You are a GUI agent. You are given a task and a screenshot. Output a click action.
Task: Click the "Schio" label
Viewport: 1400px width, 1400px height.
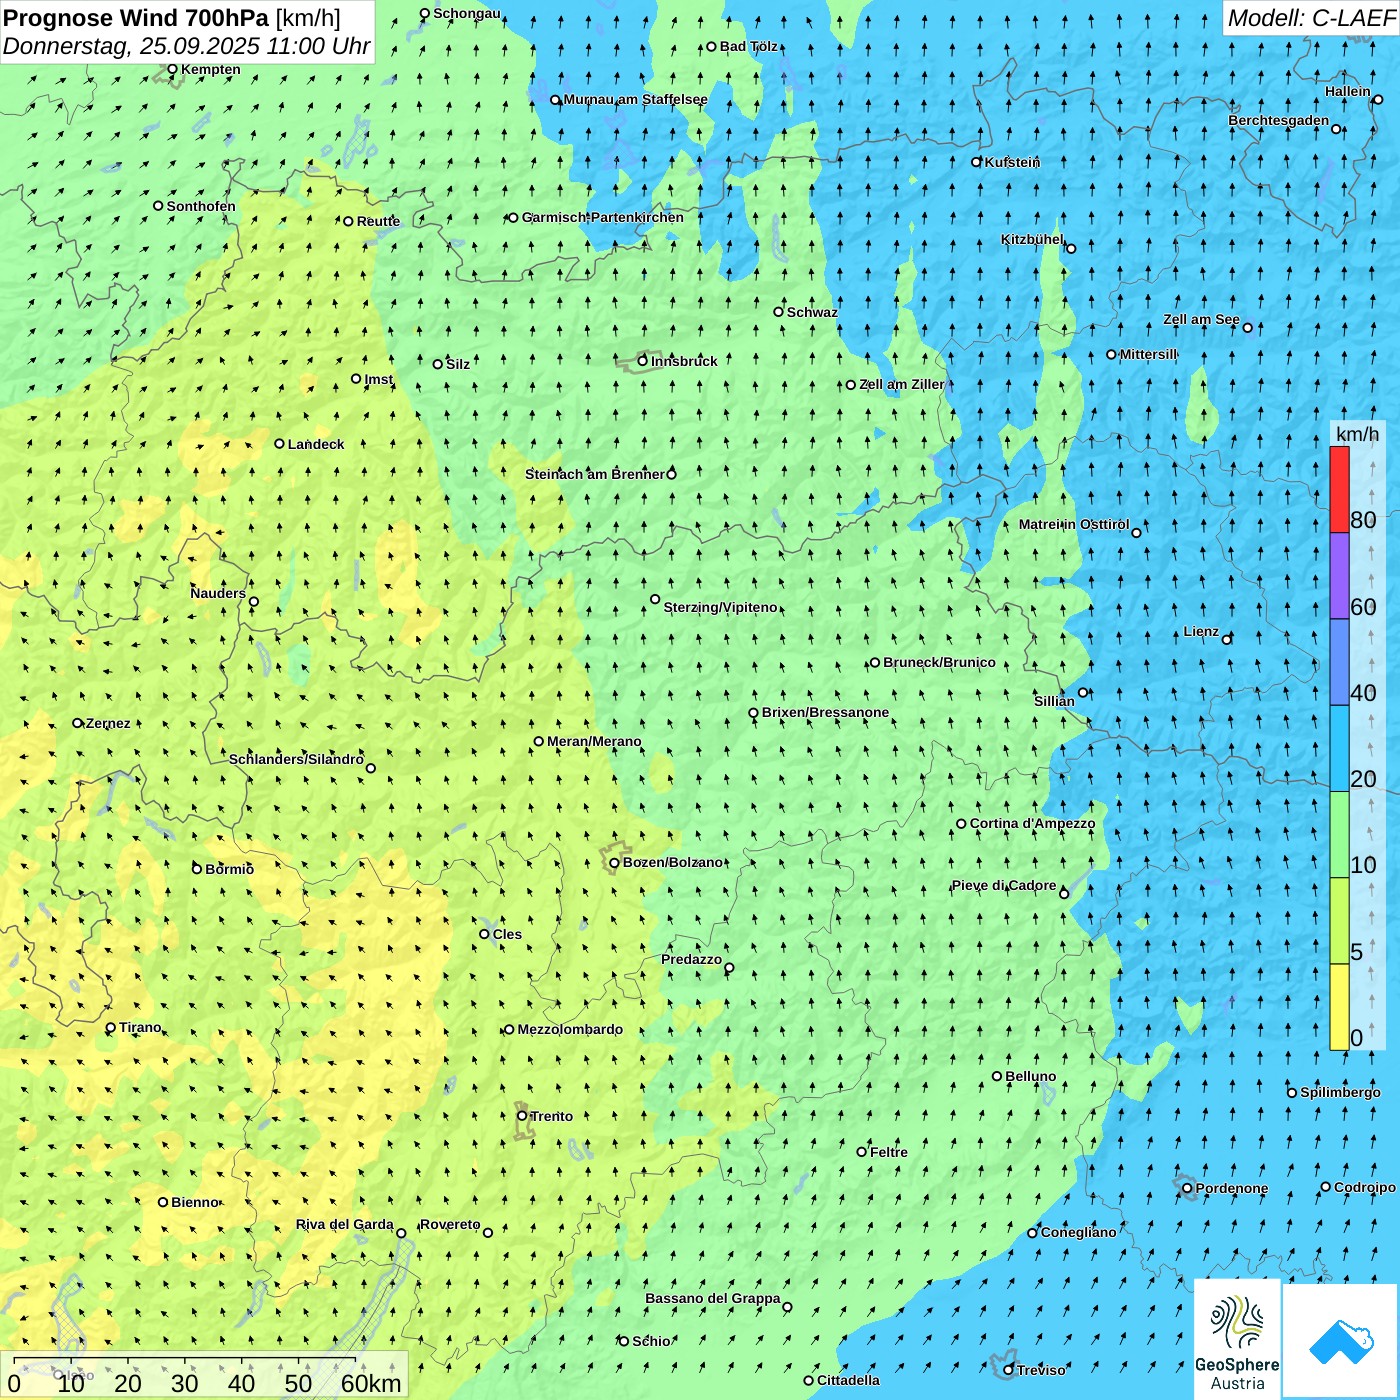click(651, 1341)
